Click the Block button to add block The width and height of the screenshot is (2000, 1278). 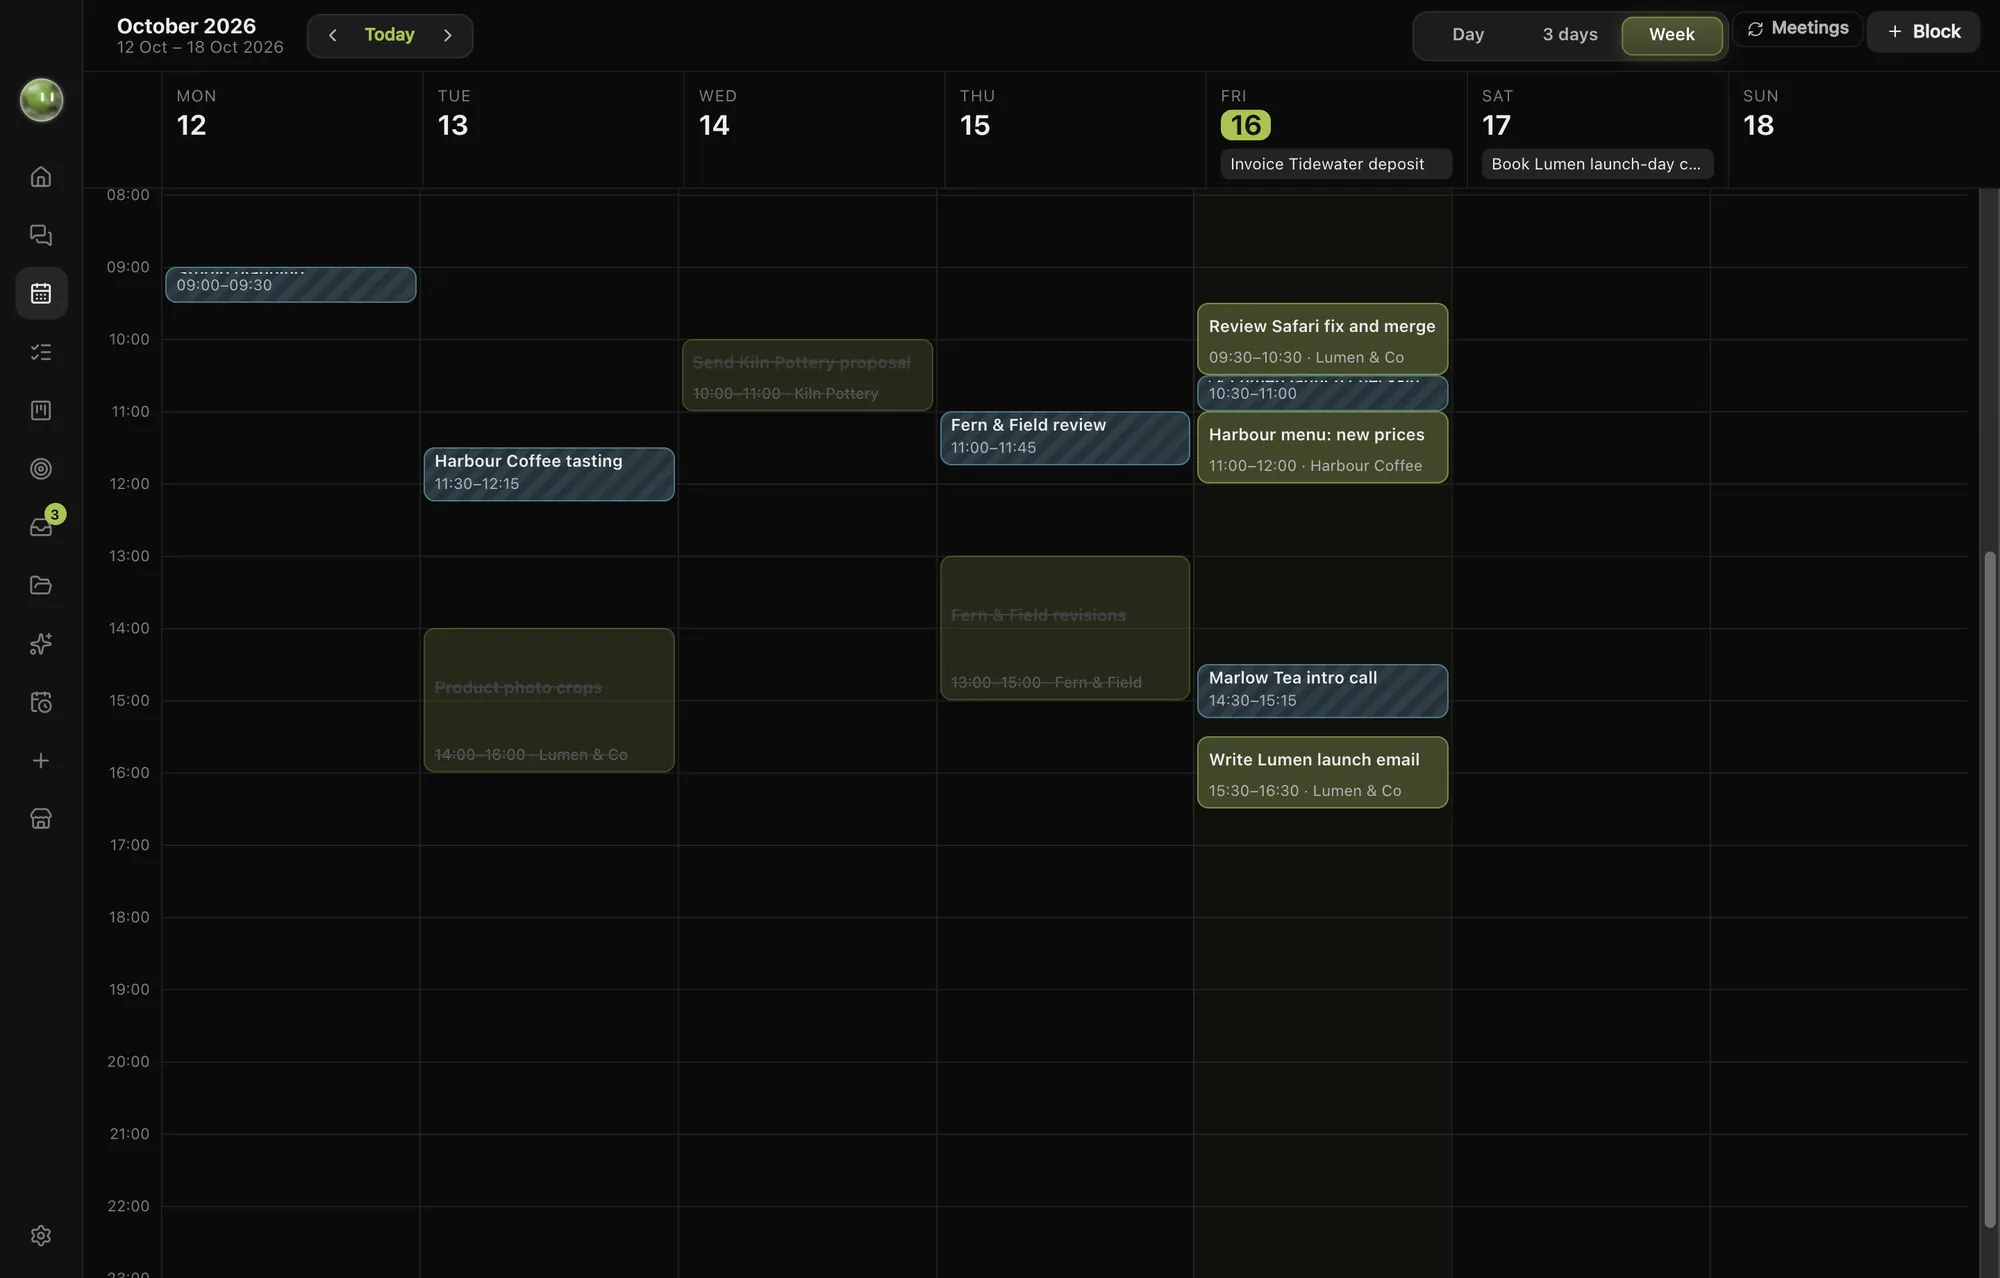pos(1923,32)
